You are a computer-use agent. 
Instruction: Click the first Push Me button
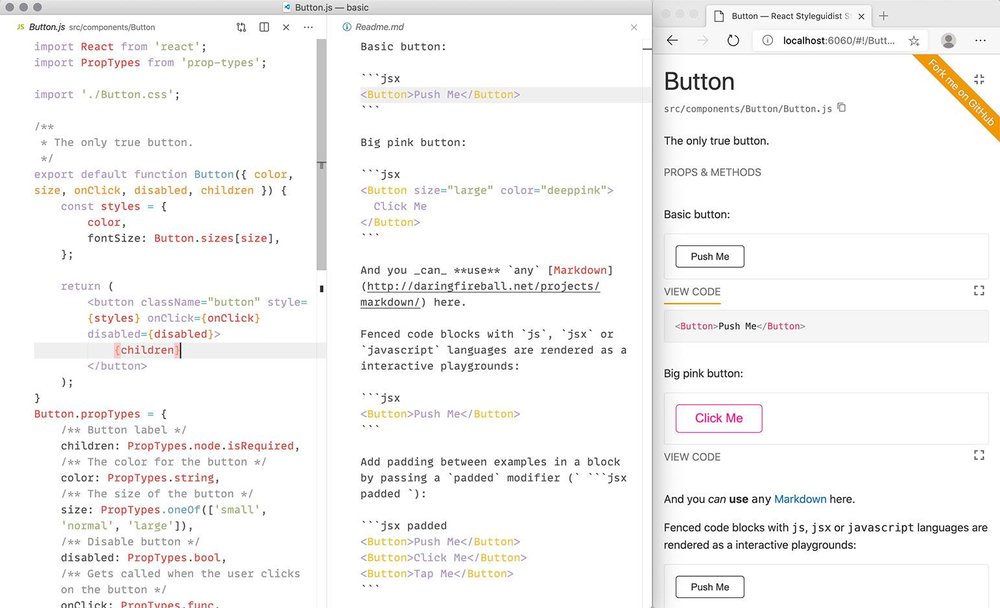[x=710, y=256]
